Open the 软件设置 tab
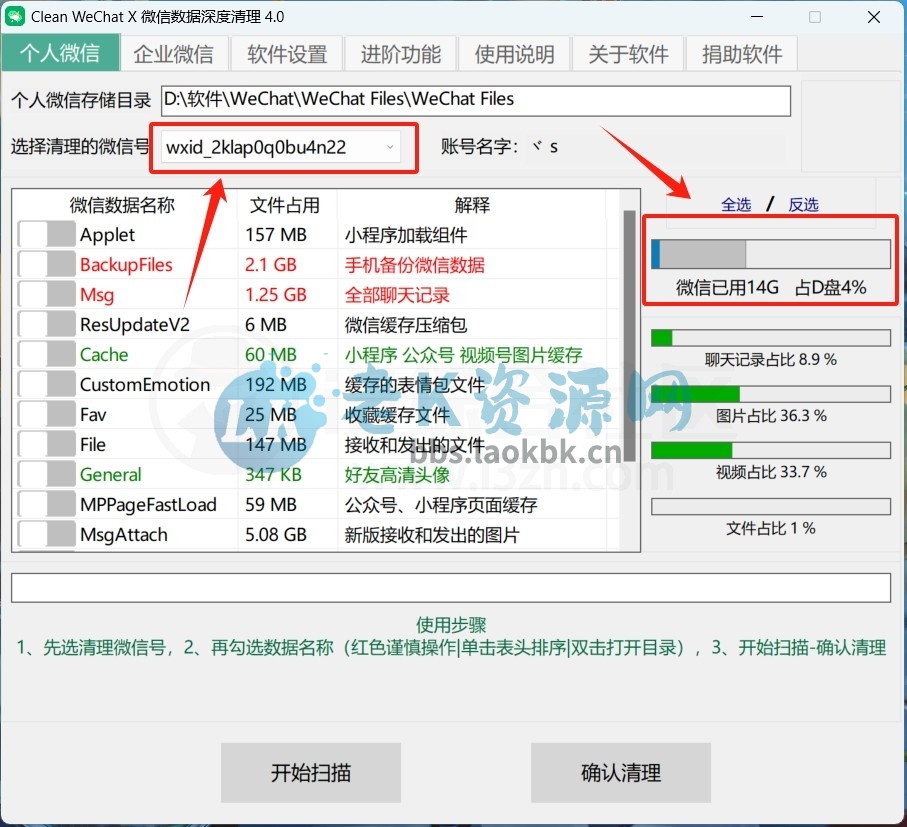The width and height of the screenshot is (907, 827). [287, 54]
